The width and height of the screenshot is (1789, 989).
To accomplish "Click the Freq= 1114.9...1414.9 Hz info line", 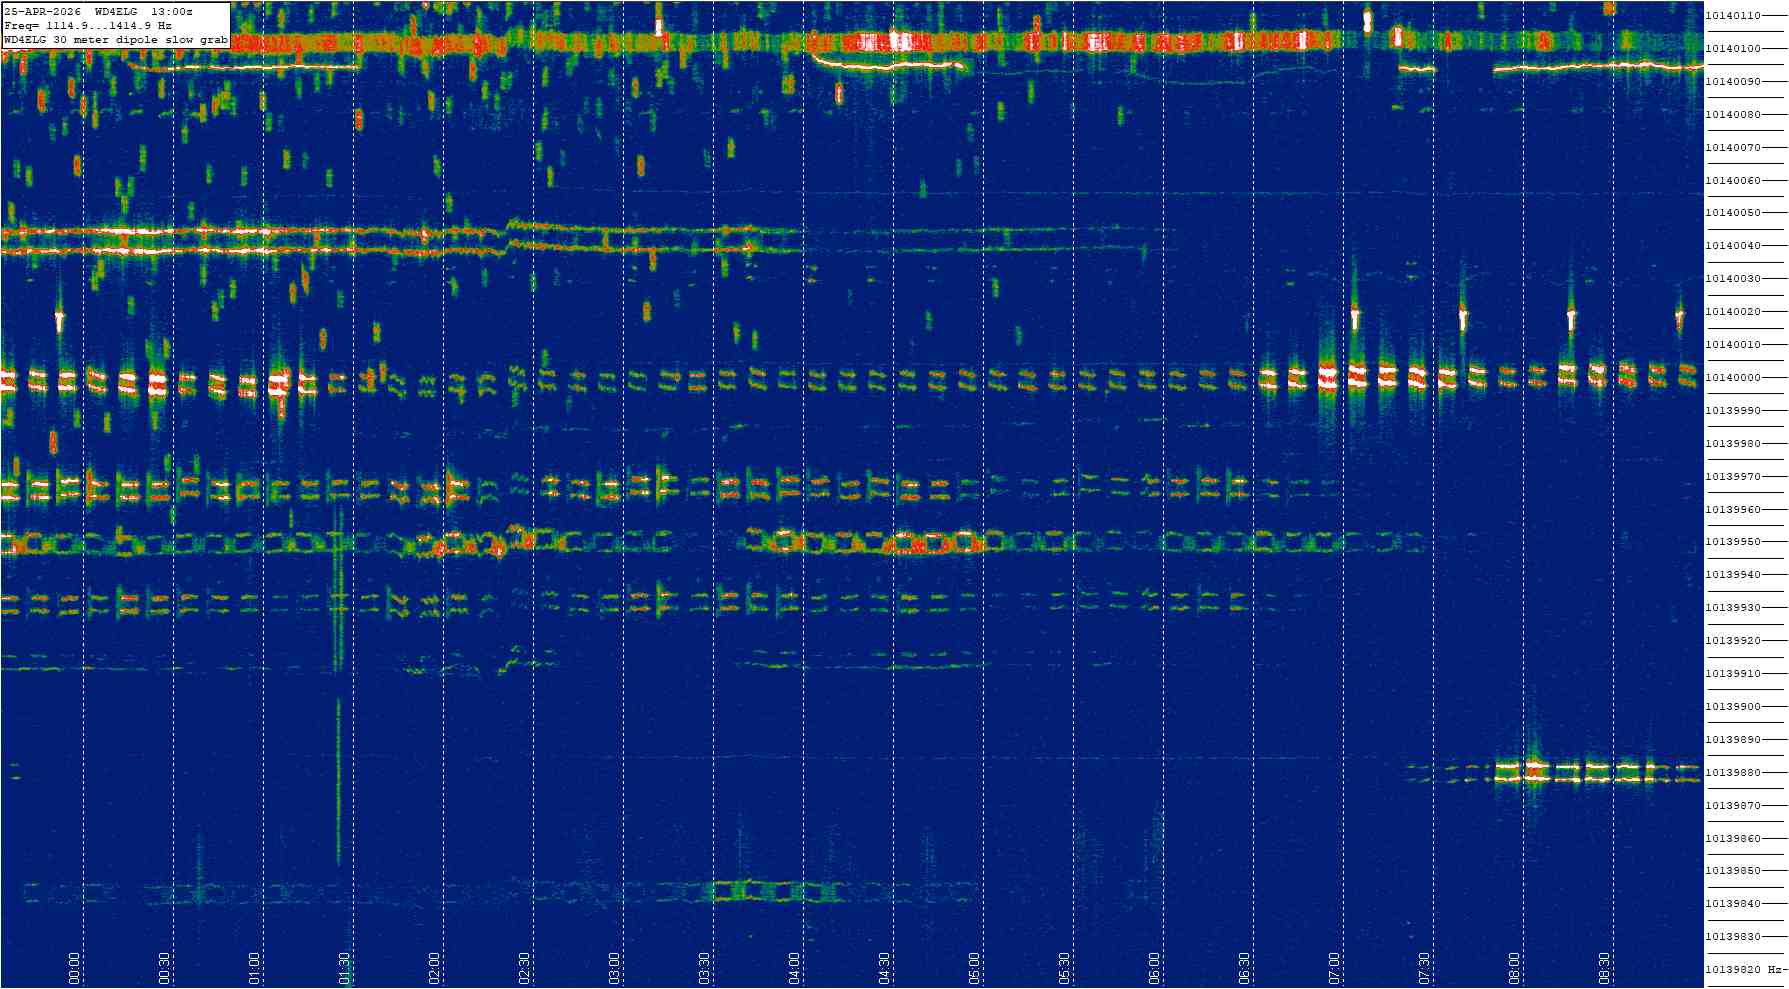I will pyautogui.click(x=88, y=25).
